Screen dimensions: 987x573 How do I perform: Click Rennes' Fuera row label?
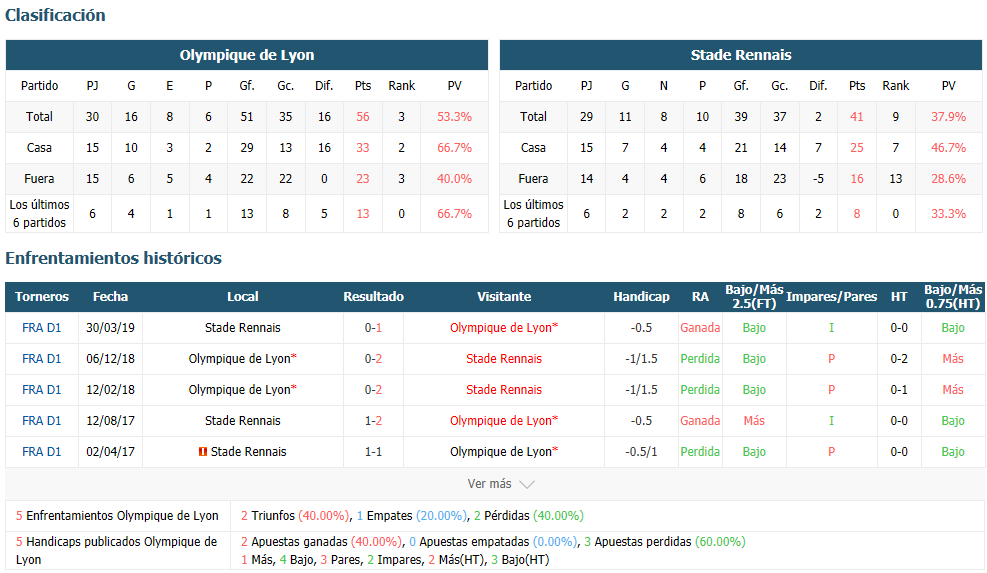(533, 179)
